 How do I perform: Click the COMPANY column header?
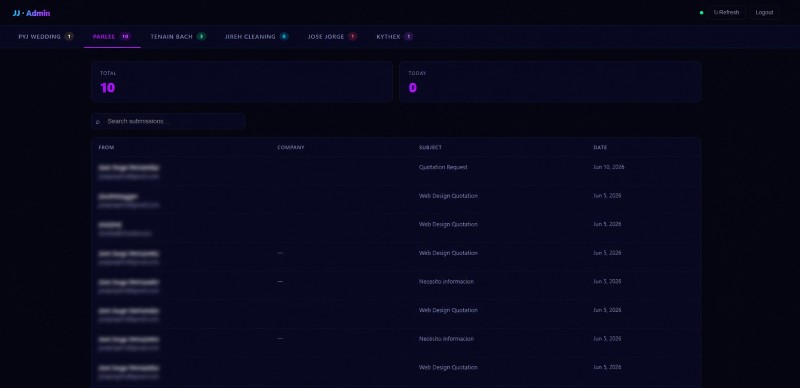(x=291, y=148)
